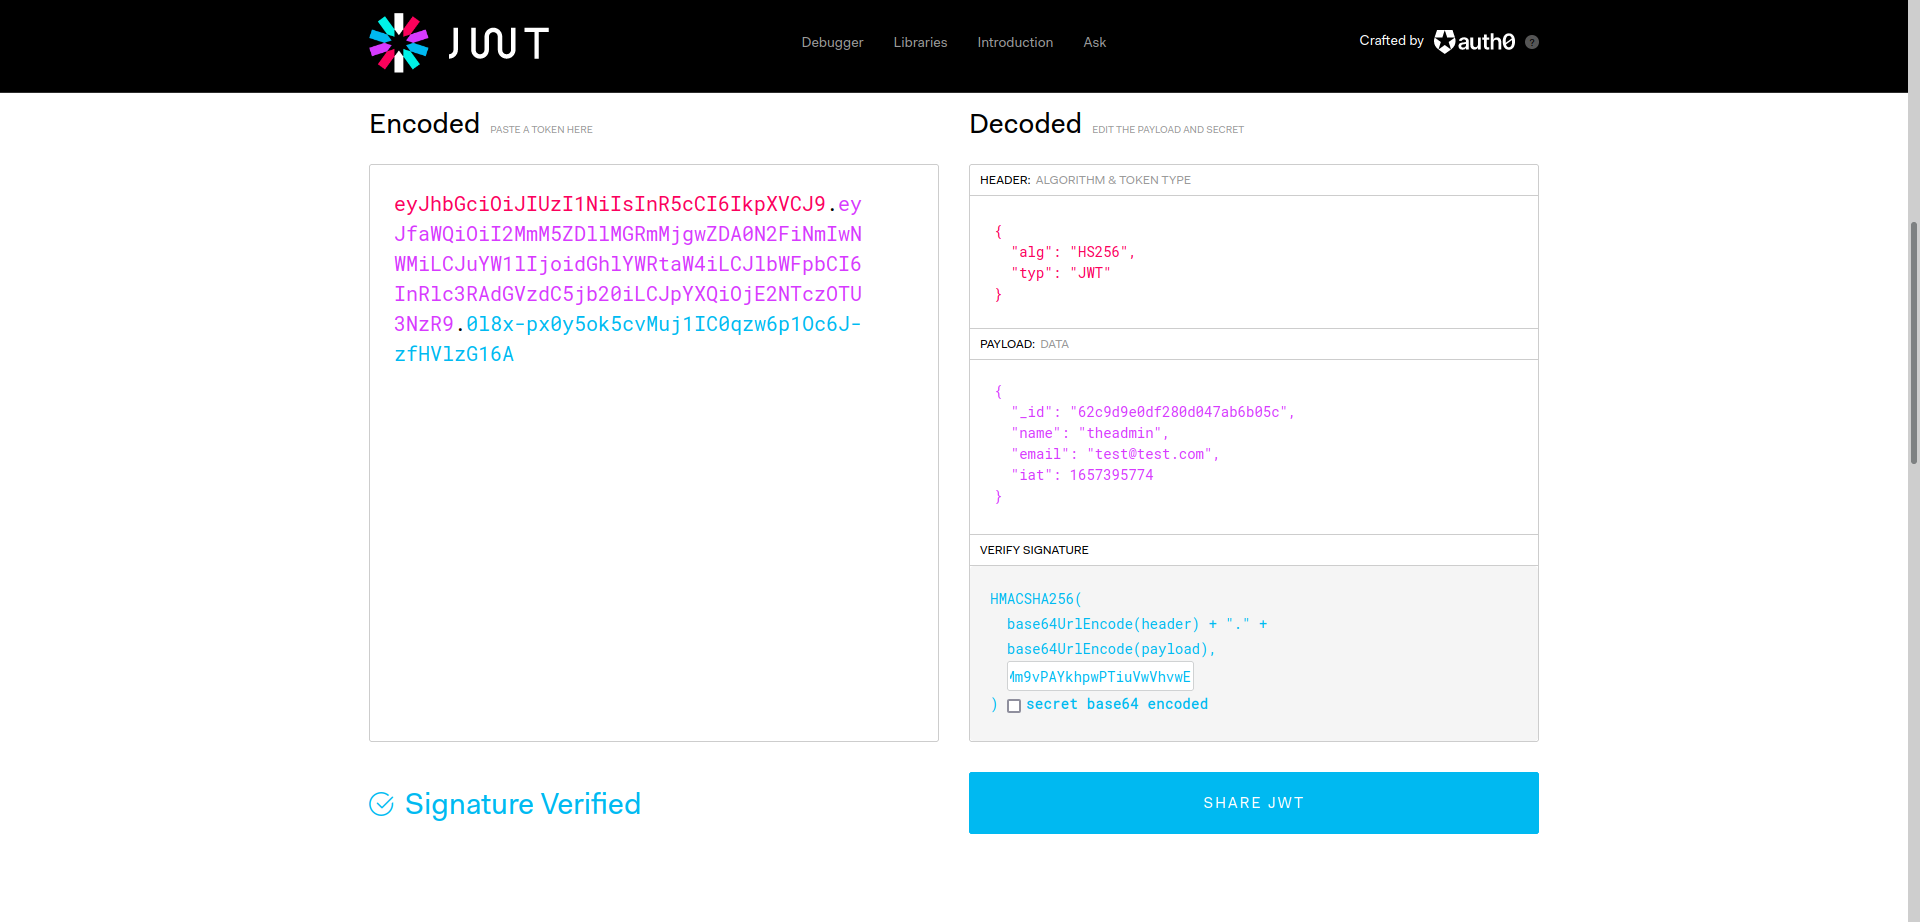Open the Auth0 logo link
The width and height of the screenshot is (1920, 922).
[1474, 42]
